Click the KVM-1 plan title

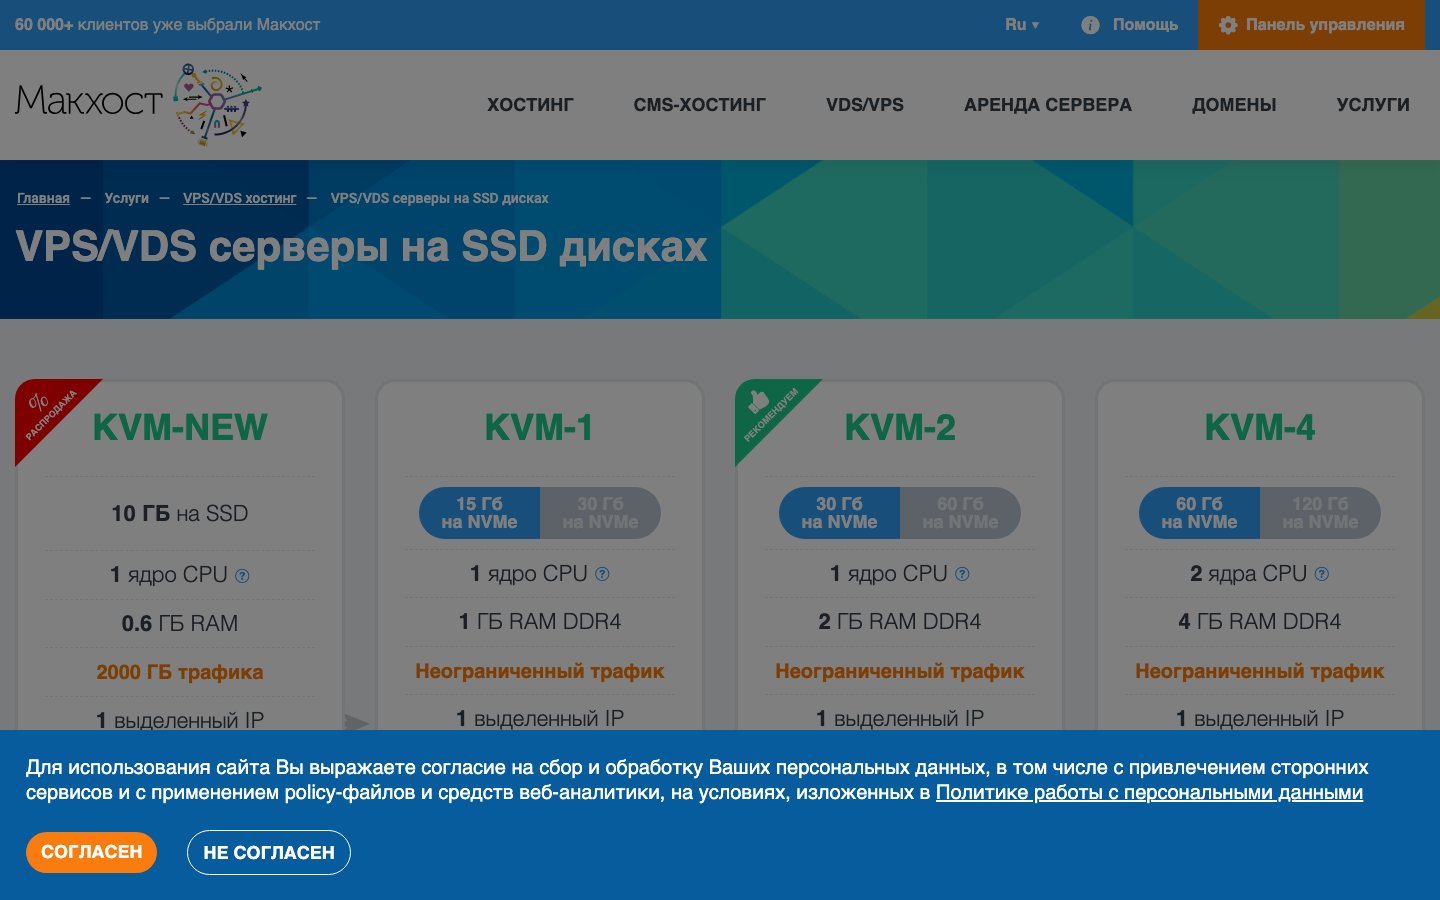click(540, 428)
